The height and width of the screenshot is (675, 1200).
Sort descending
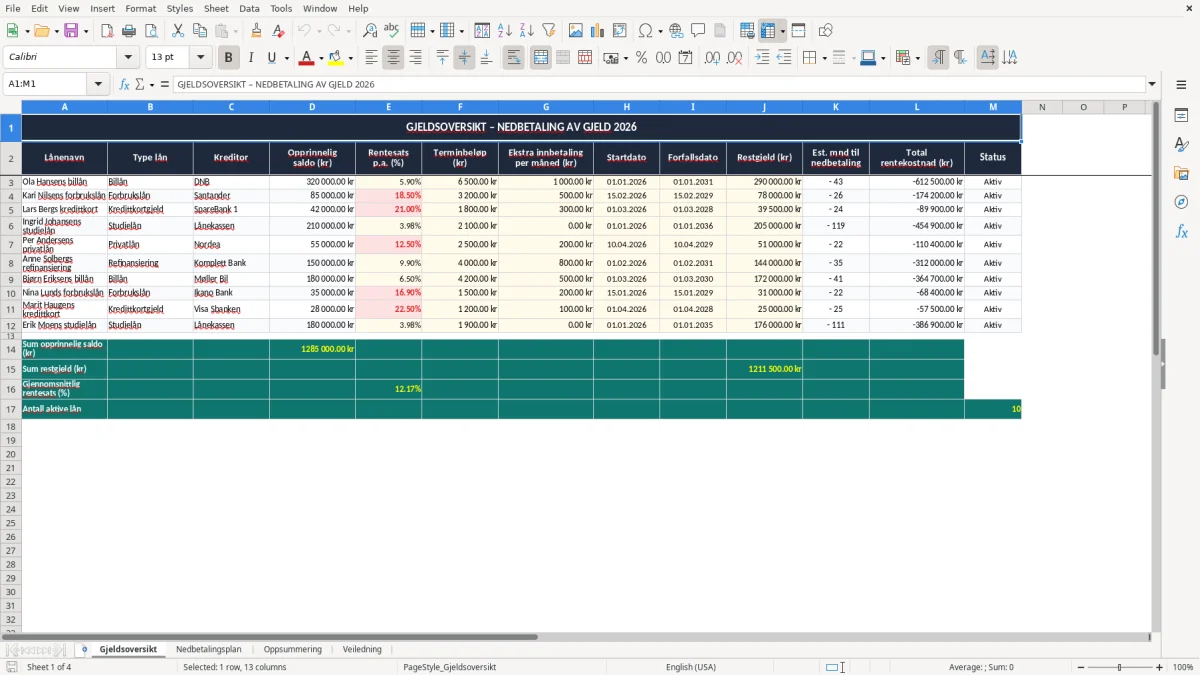[527, 31]
